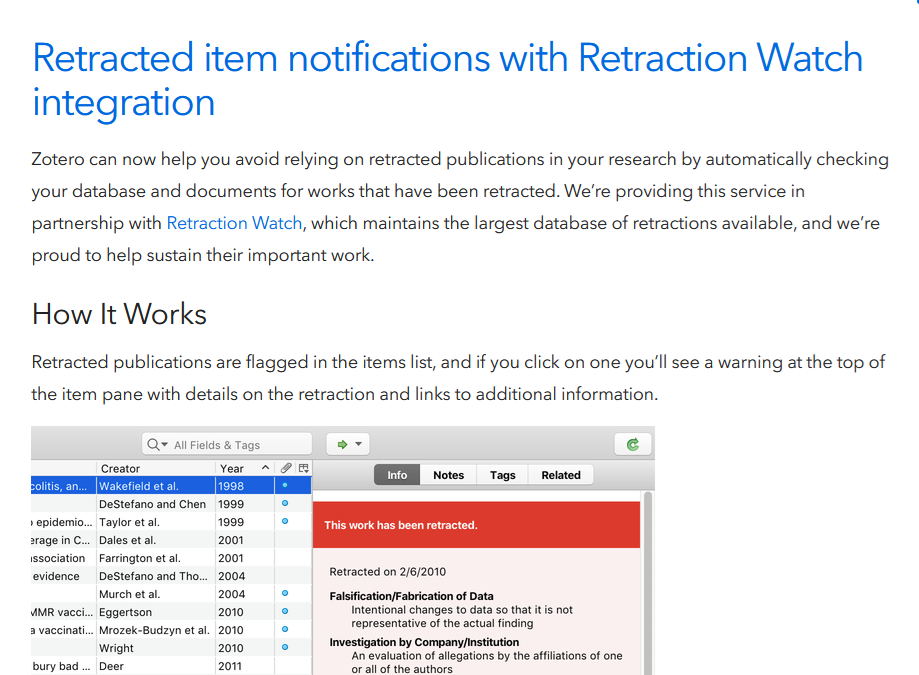The image size is (919, 675).
Task: Click the year 1998 cell
Action: coord(231,486)
